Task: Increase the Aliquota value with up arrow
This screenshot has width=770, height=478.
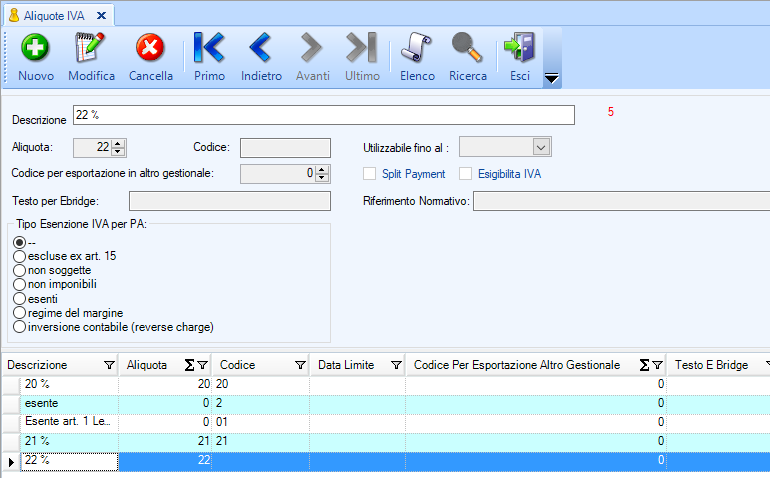Action: 119,143
